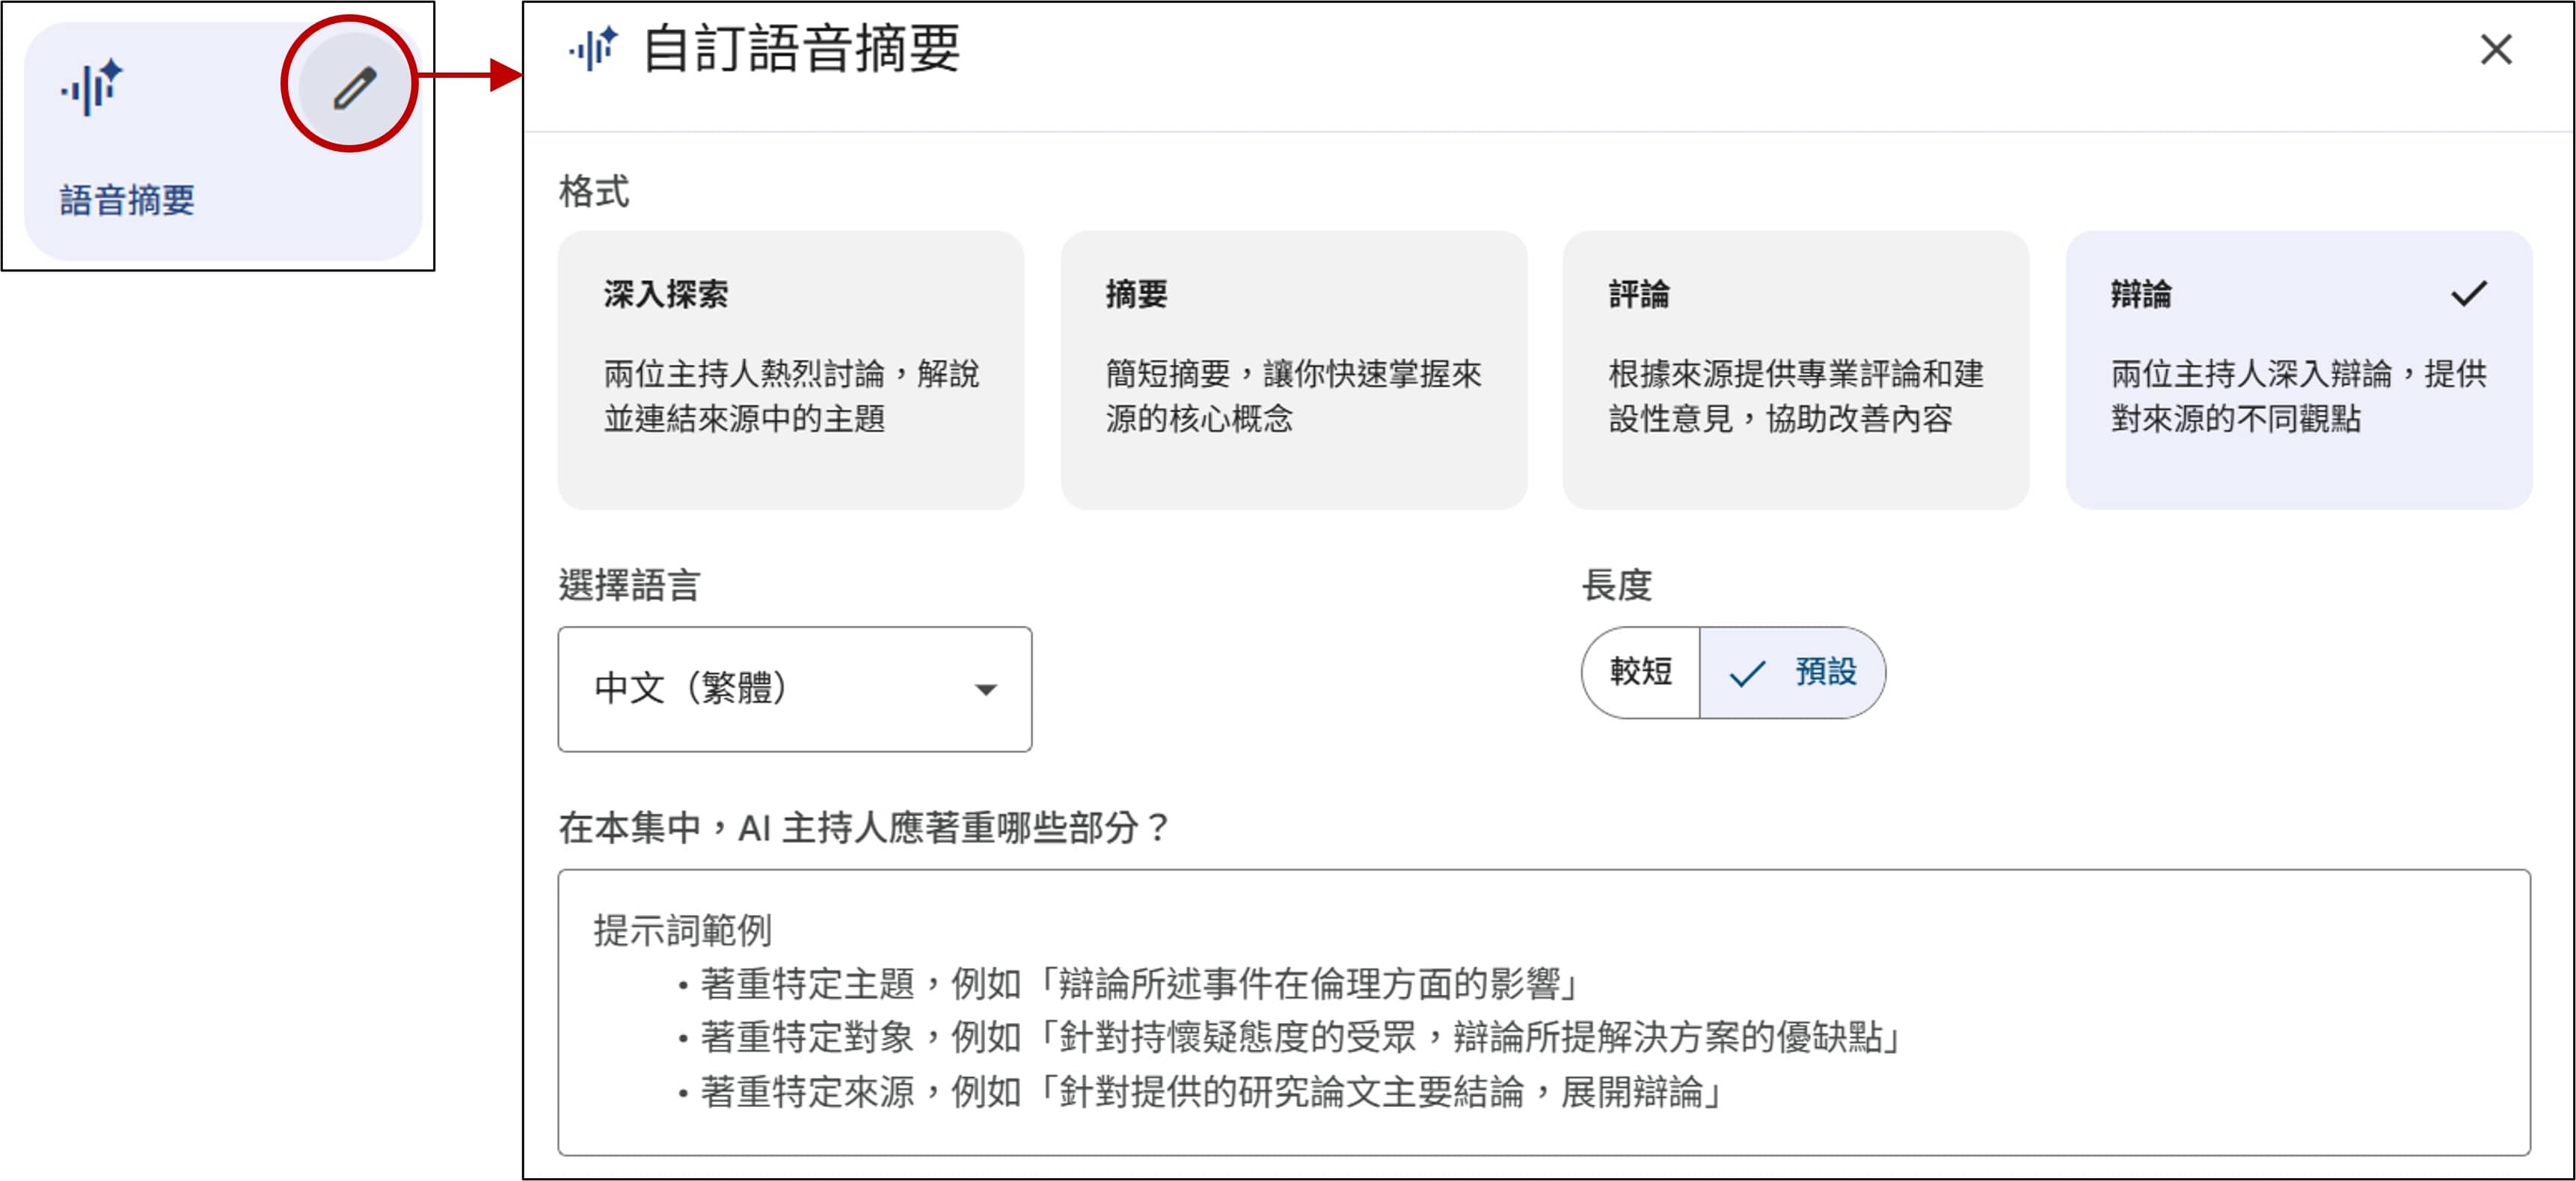Choose the 較短 length option

click(x=1640, y=672)
